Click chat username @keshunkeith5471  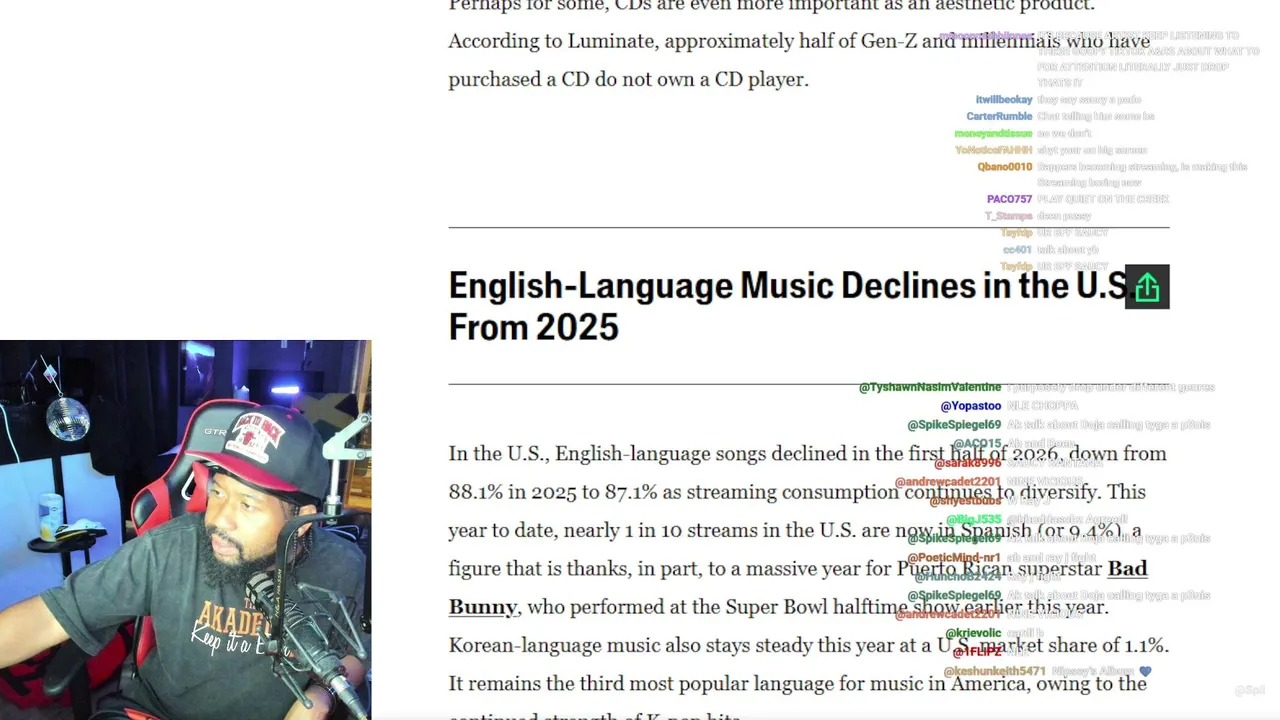pos(995,671)
